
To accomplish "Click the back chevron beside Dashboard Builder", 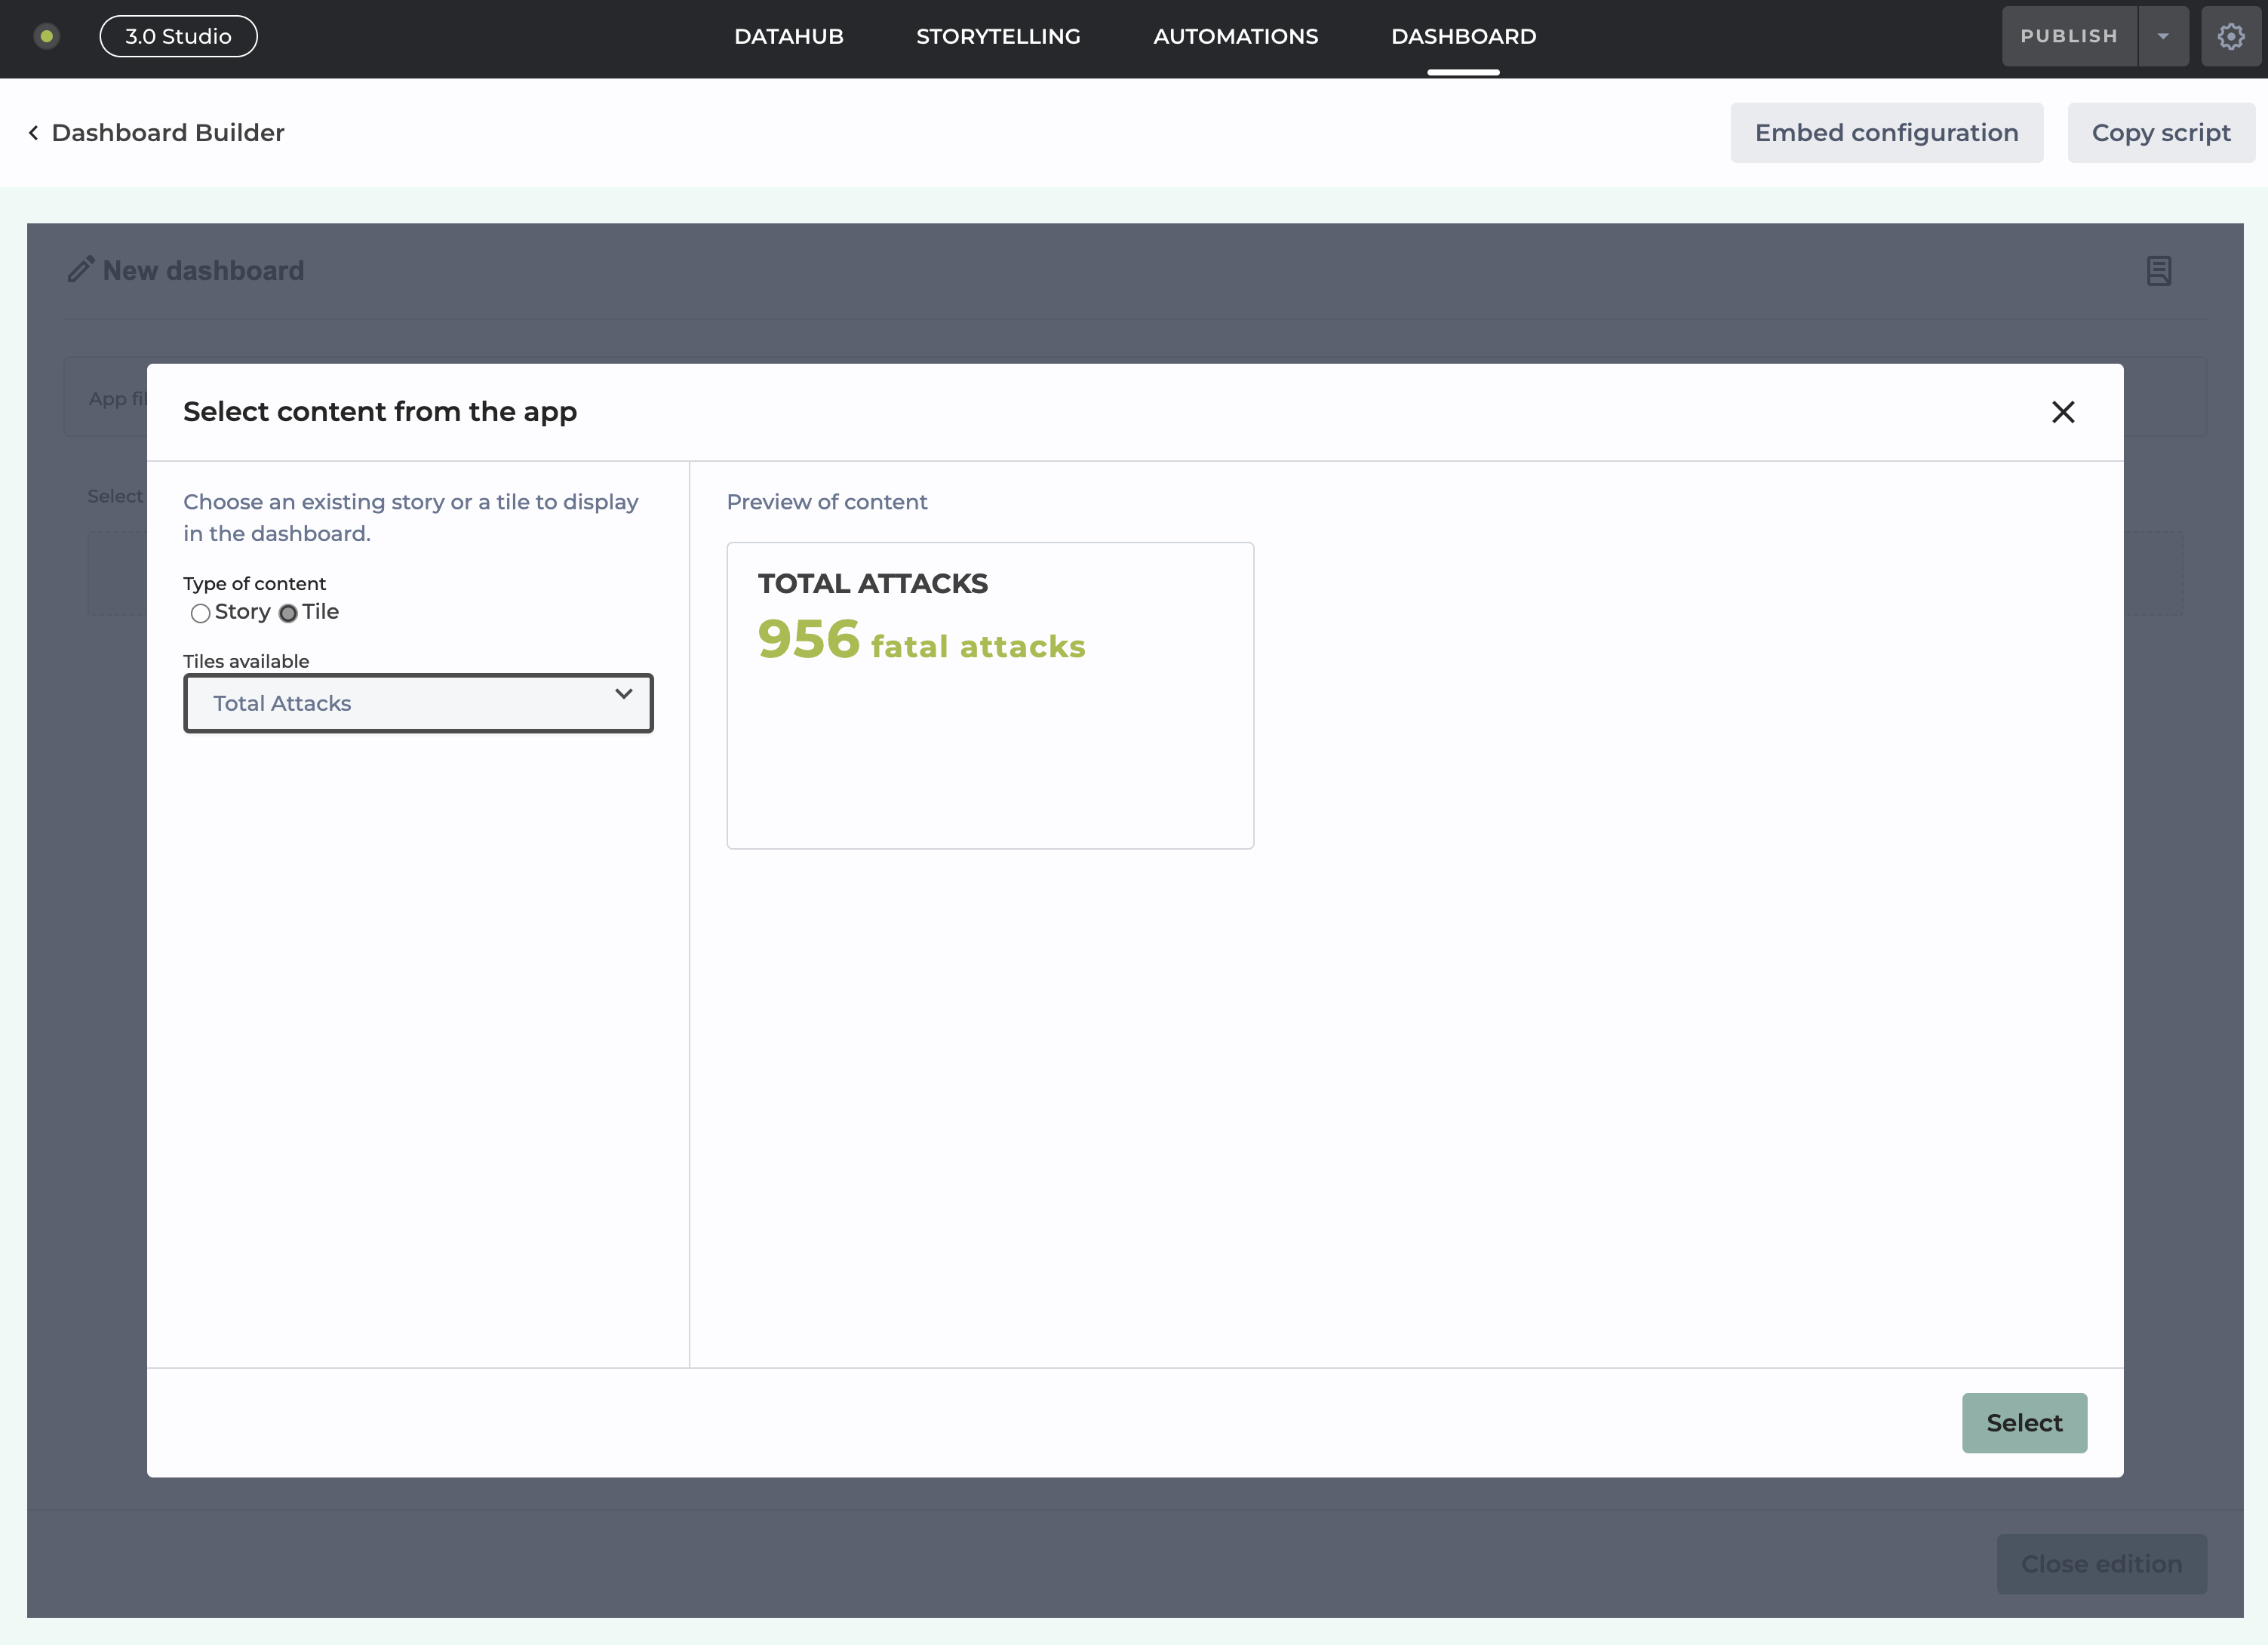I will tap(34, 133).
